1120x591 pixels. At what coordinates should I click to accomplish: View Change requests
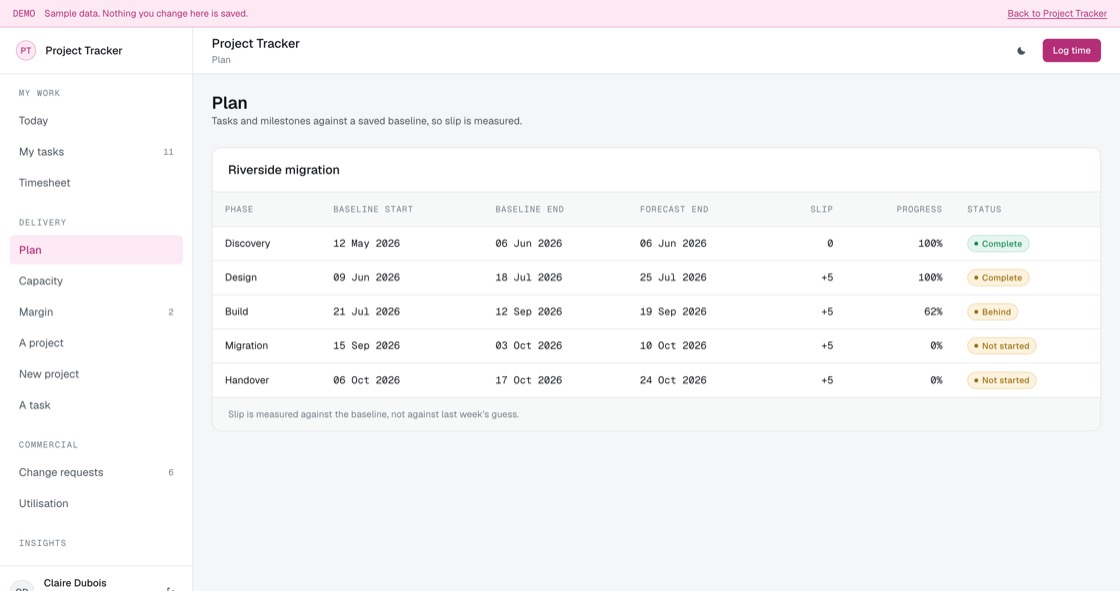(96, 472)
